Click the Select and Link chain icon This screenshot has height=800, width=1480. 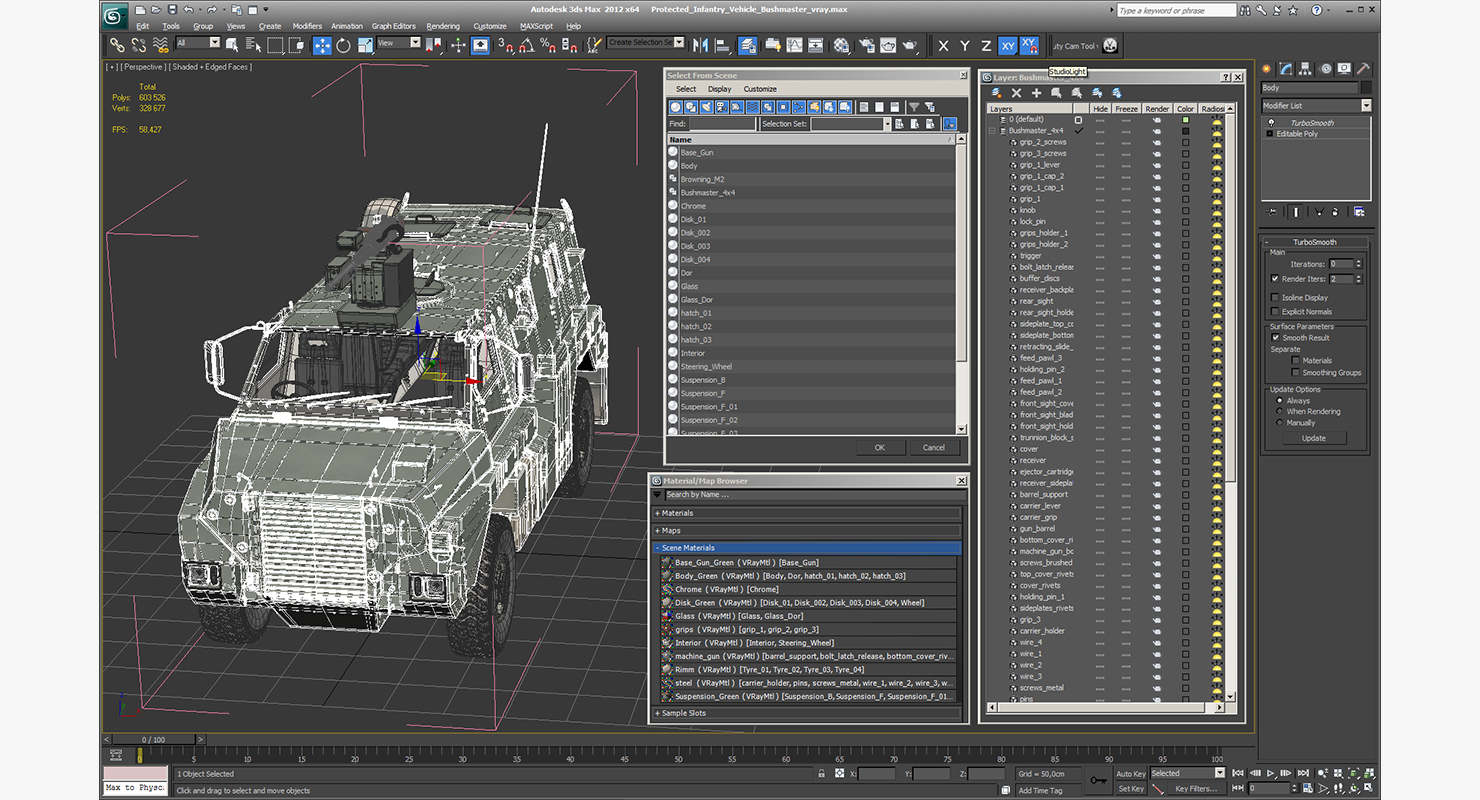pos(117,46)
